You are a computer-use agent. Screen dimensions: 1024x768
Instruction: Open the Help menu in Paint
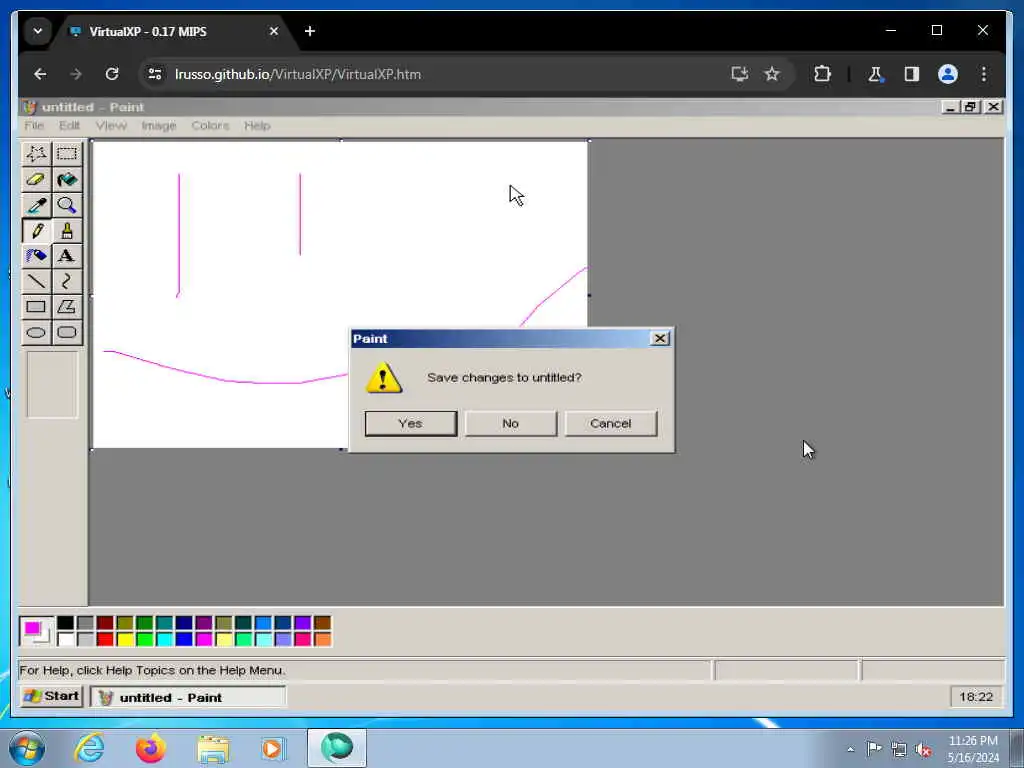[257, 125]
